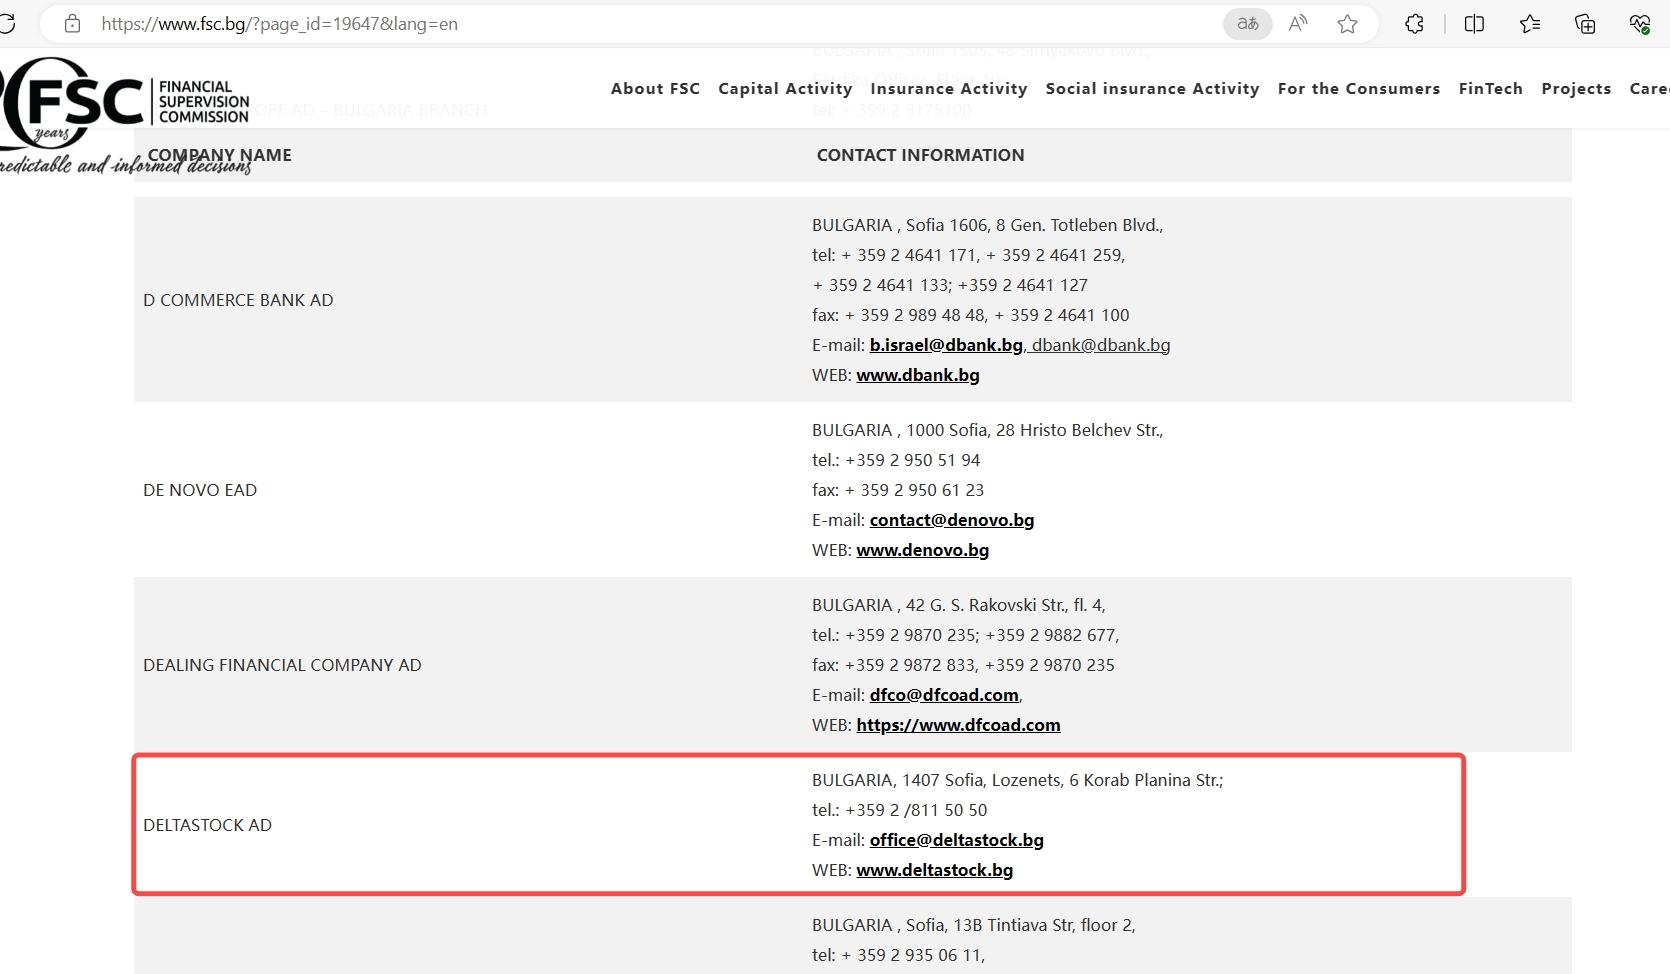Open the Insurance Activity menu
The width and height of the screenshot is (1670, 974).
[x=949, y=88]
